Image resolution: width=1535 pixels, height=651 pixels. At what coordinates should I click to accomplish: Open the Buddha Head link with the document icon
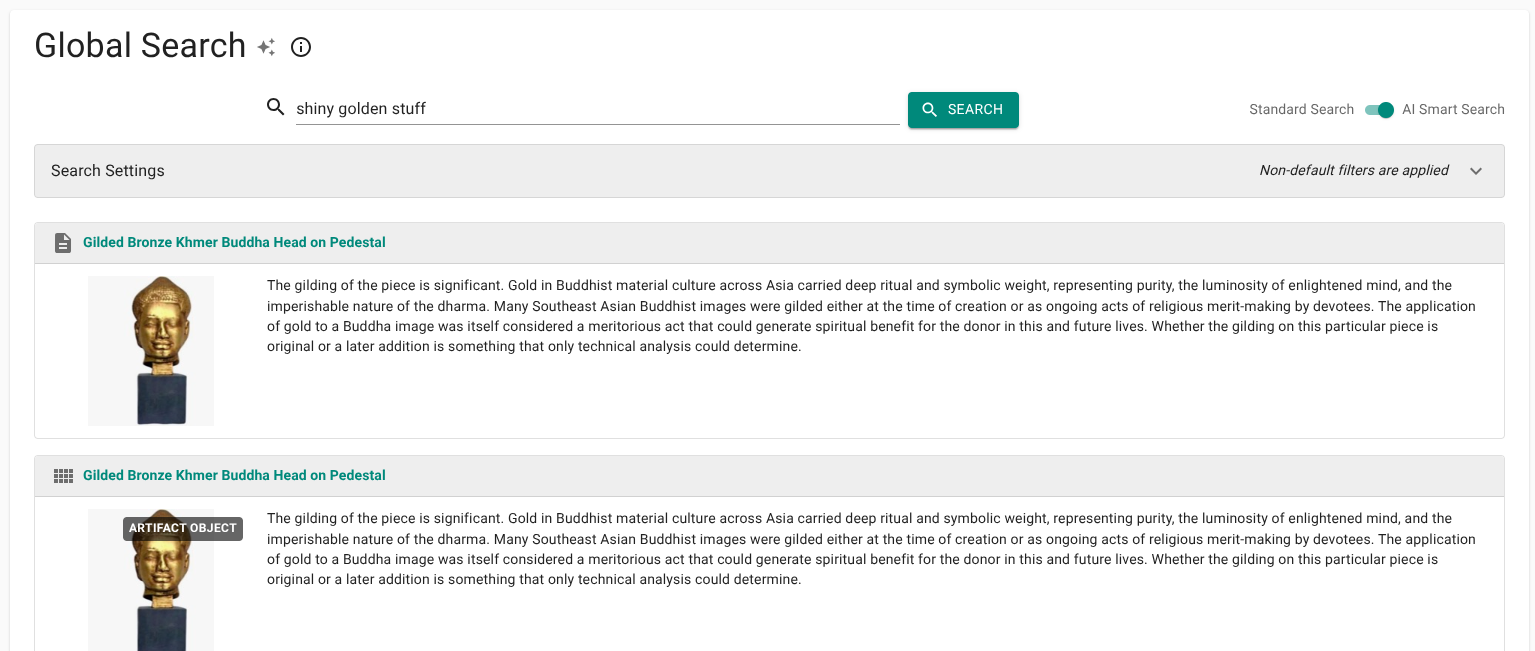234,243
